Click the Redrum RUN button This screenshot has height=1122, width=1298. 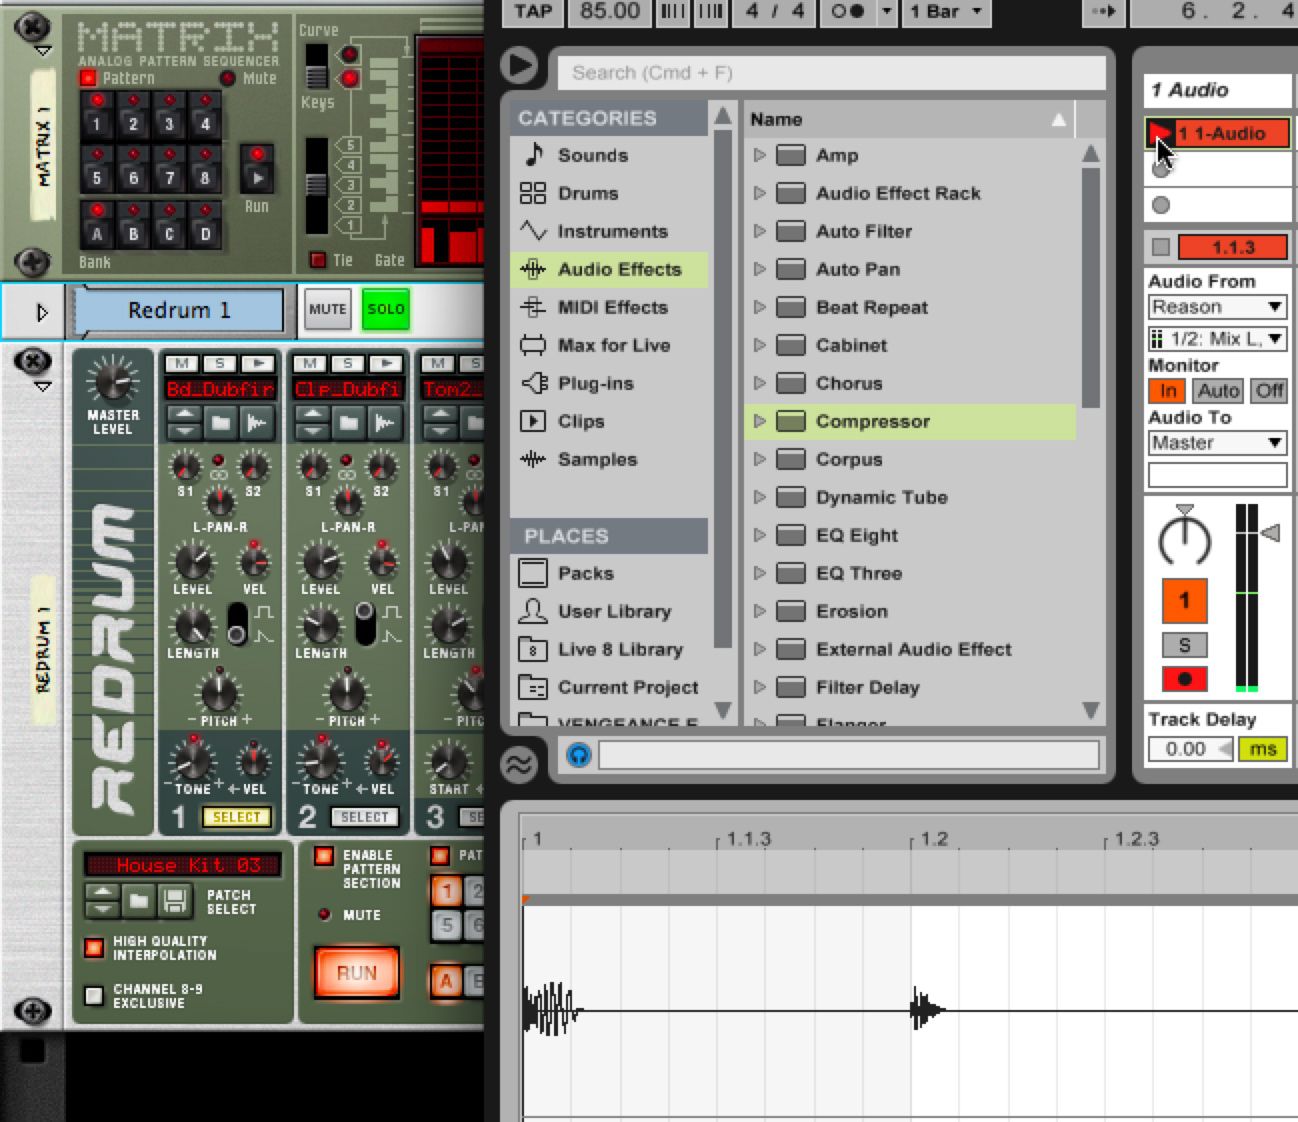click(x=357, y=973)
